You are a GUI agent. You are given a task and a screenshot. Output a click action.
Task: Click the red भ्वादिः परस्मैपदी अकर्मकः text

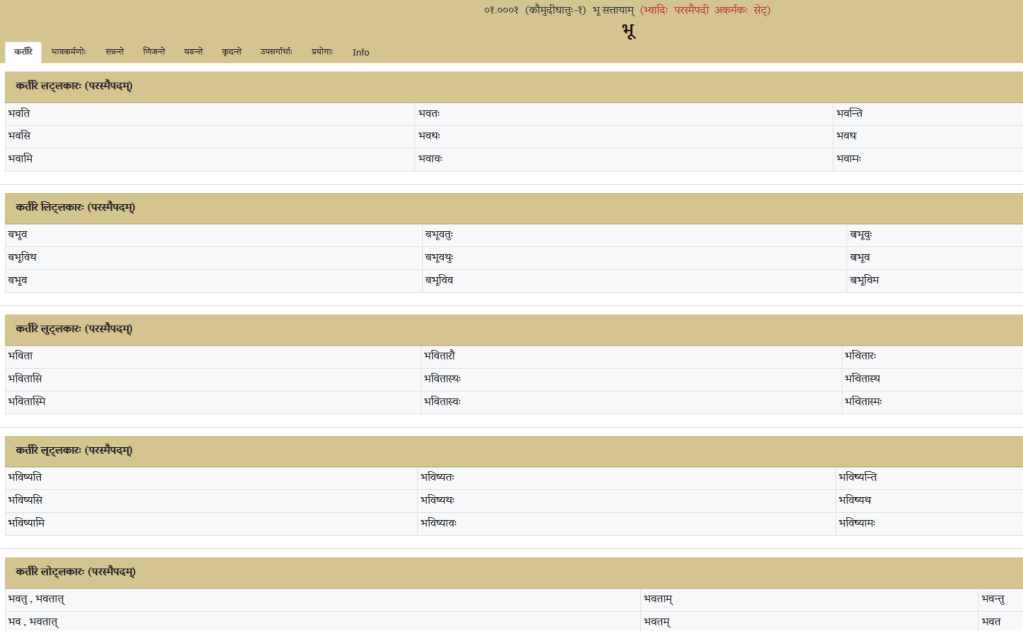click(x=705, y=10)
